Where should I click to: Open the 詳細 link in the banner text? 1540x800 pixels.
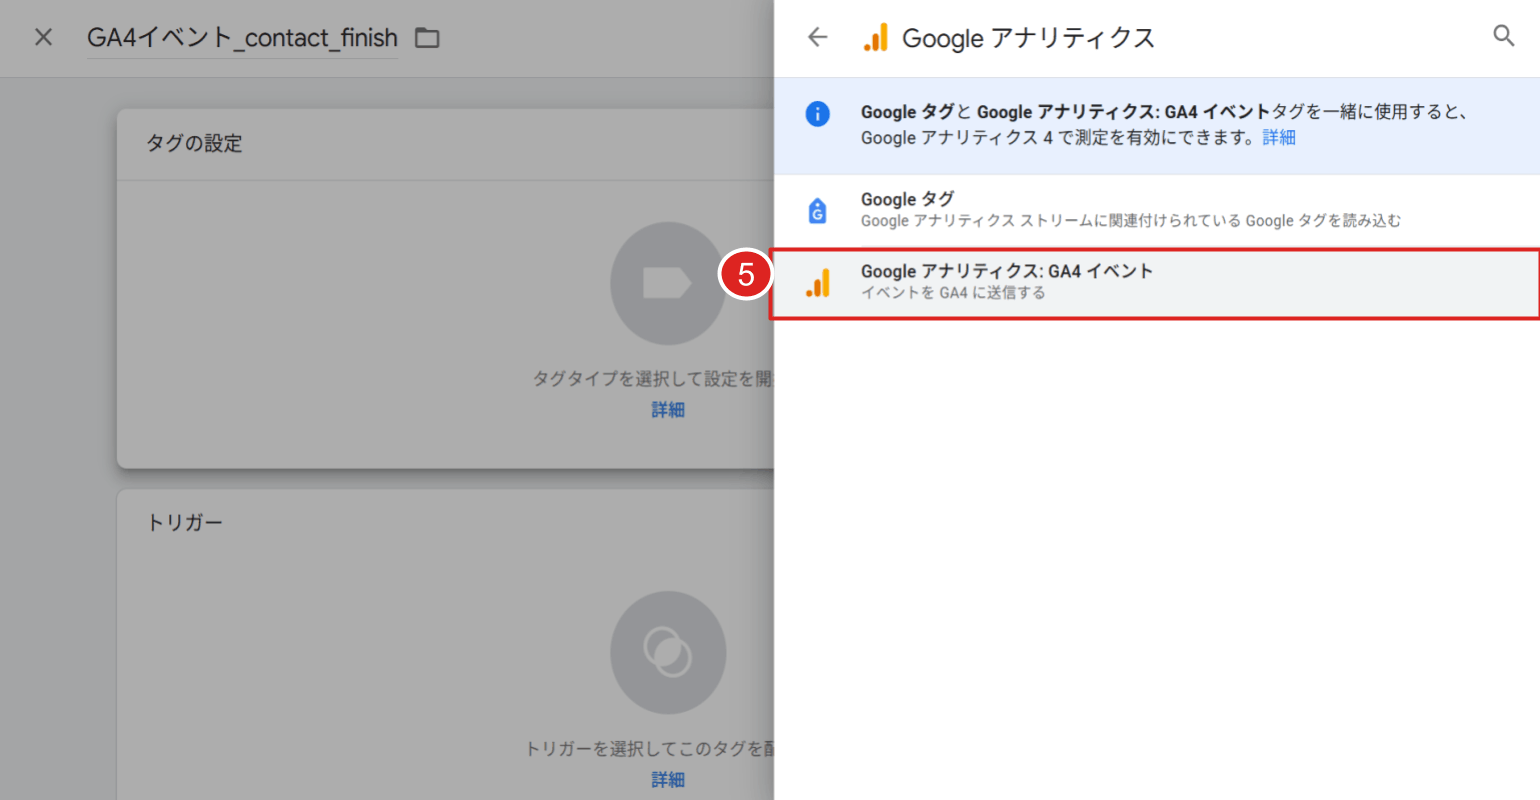1278,137
